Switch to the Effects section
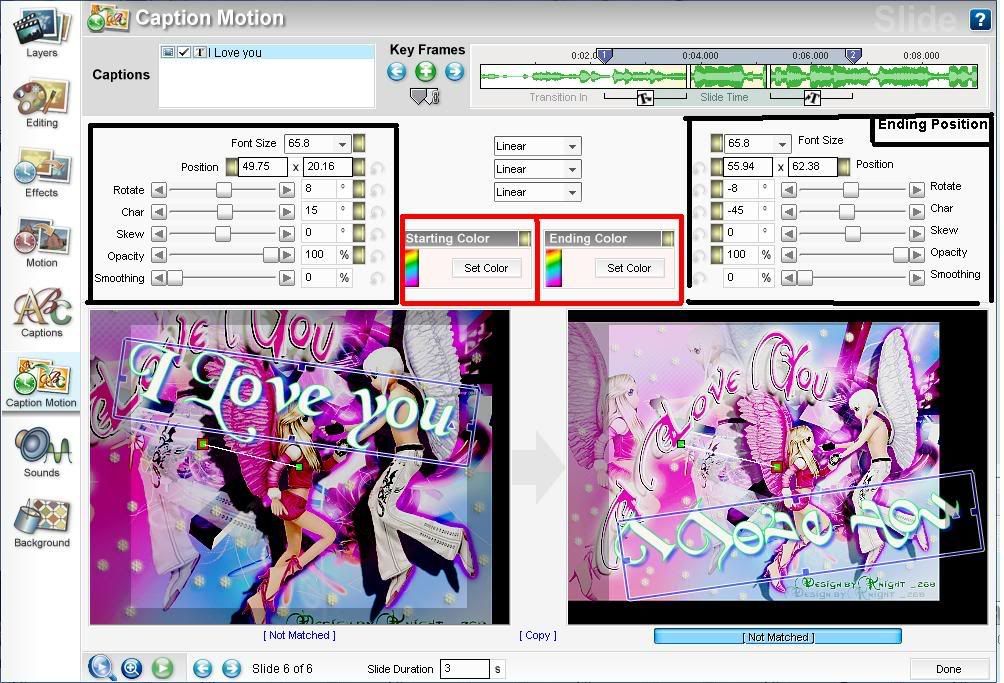This screenshot has height=683, width=1004. click(x=42, y=173)
